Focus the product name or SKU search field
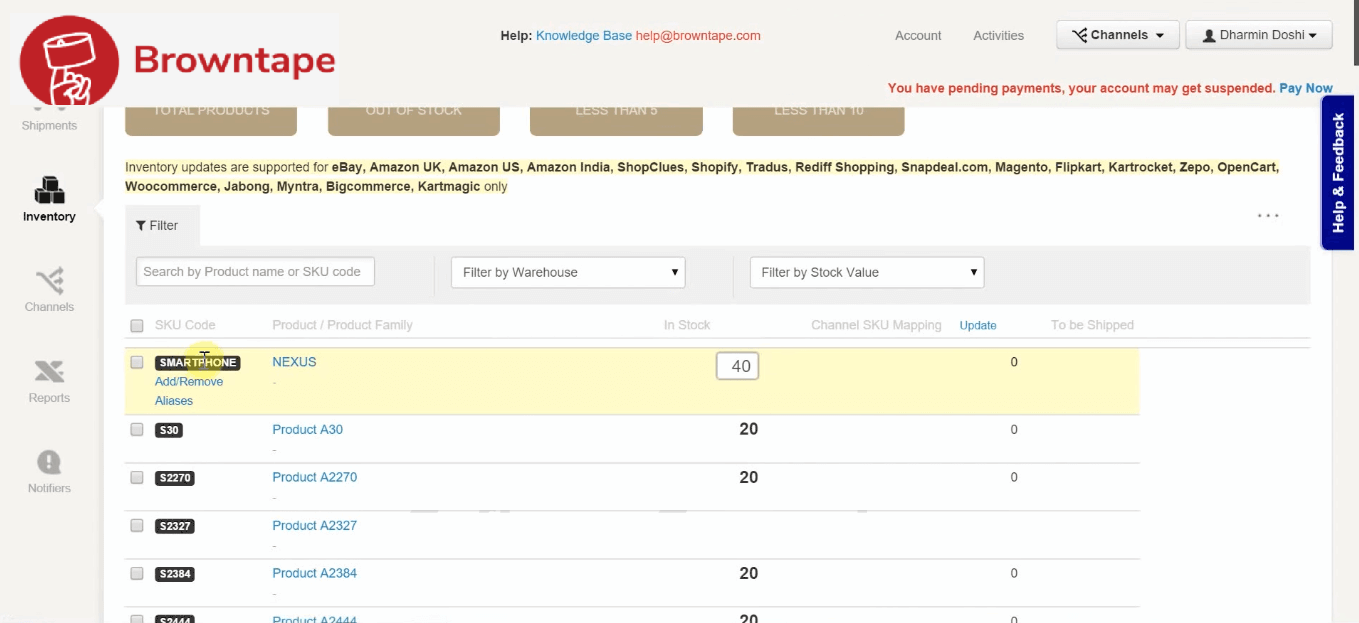Image resolution: width=1359 pixels, height=623 pixels. click(x=255, y=271)
